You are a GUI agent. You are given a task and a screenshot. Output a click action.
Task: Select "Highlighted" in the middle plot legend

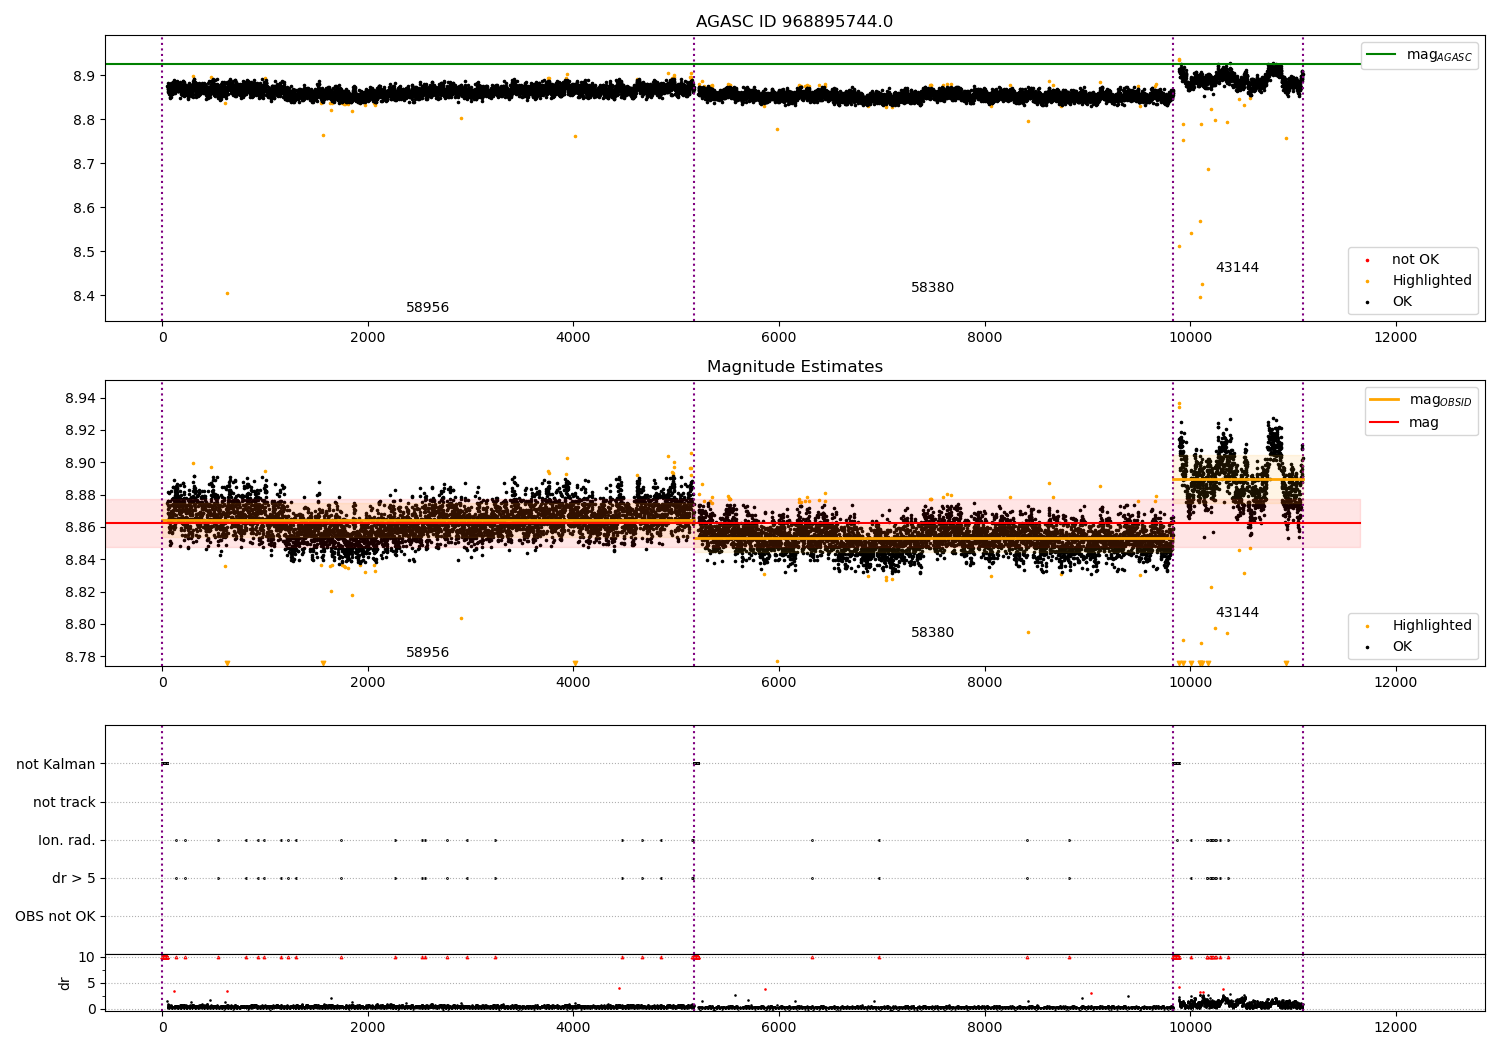[1432, 626]
